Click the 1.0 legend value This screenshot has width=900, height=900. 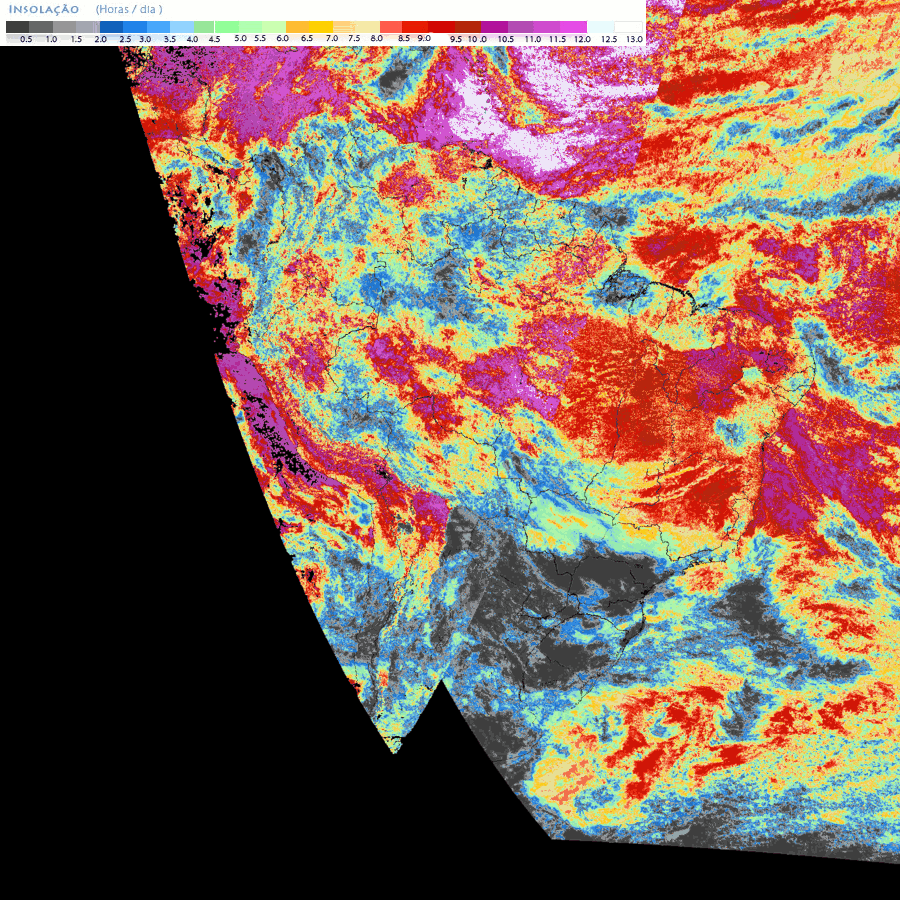point(51,39)
